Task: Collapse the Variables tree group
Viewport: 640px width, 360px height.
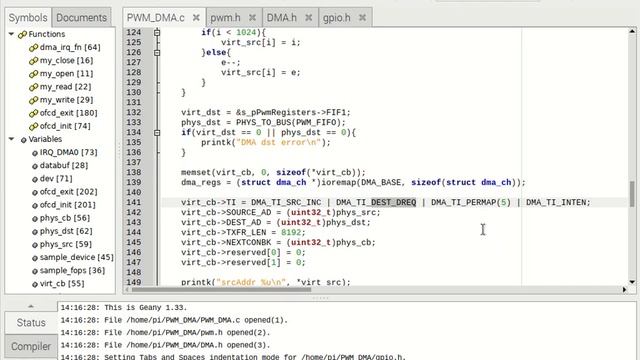Action: click(11, 139)
